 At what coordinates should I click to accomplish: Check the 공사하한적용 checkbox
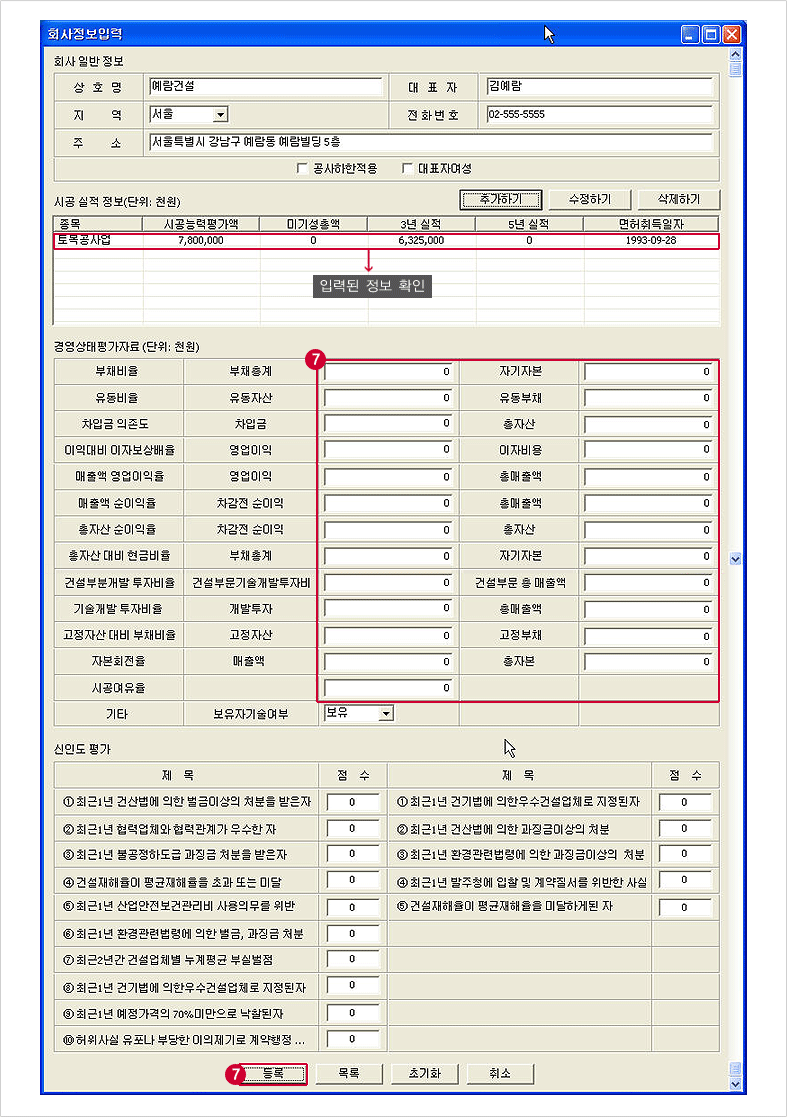coord(303,169)
